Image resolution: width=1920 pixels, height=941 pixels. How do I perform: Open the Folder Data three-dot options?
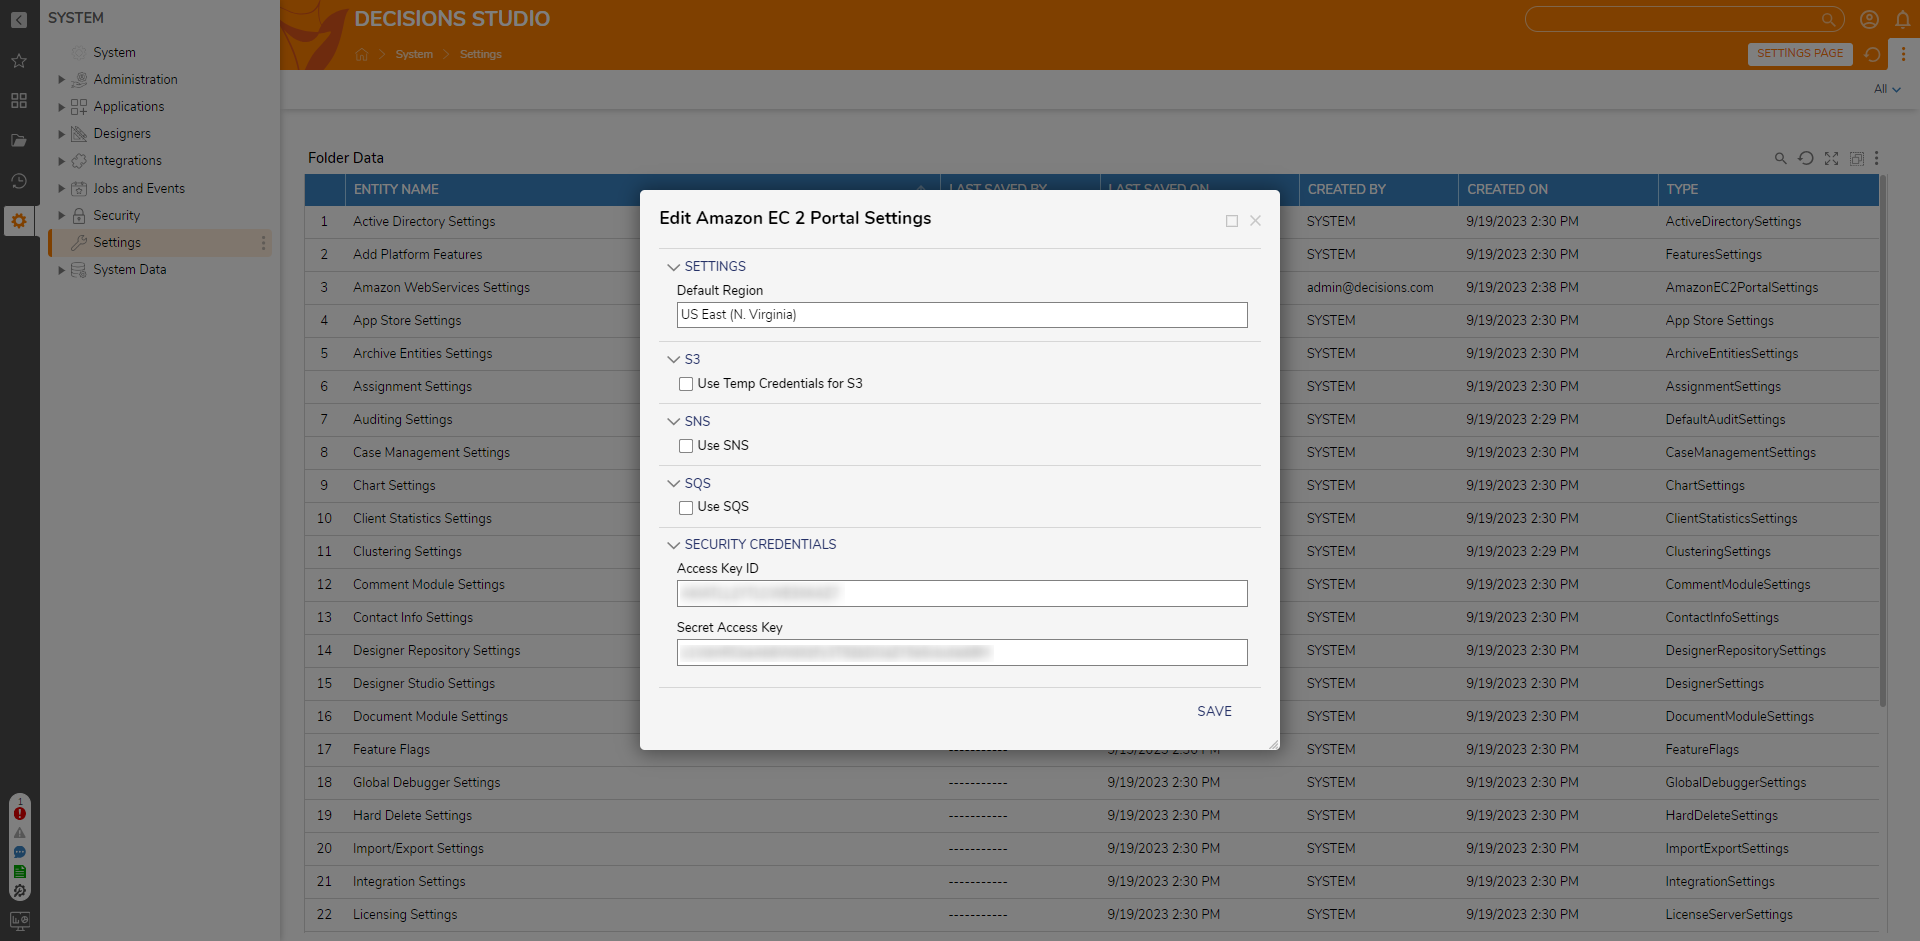[1877, 158]
